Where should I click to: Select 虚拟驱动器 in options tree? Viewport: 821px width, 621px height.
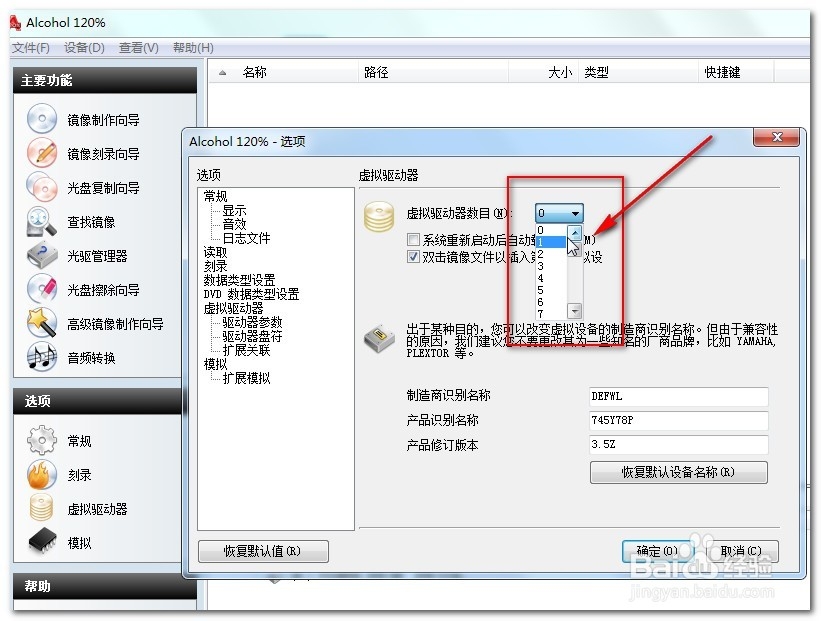tap(233, 308)
